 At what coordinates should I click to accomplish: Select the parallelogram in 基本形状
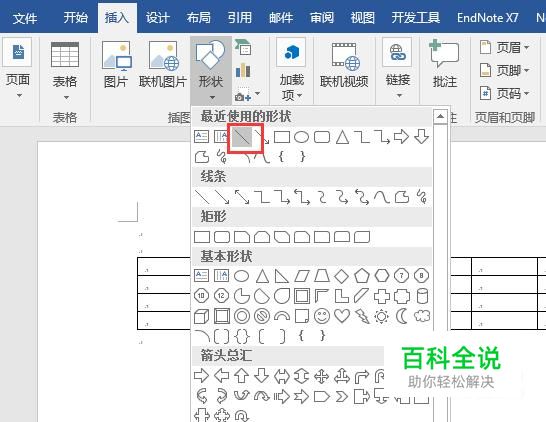tap(302, 276)
